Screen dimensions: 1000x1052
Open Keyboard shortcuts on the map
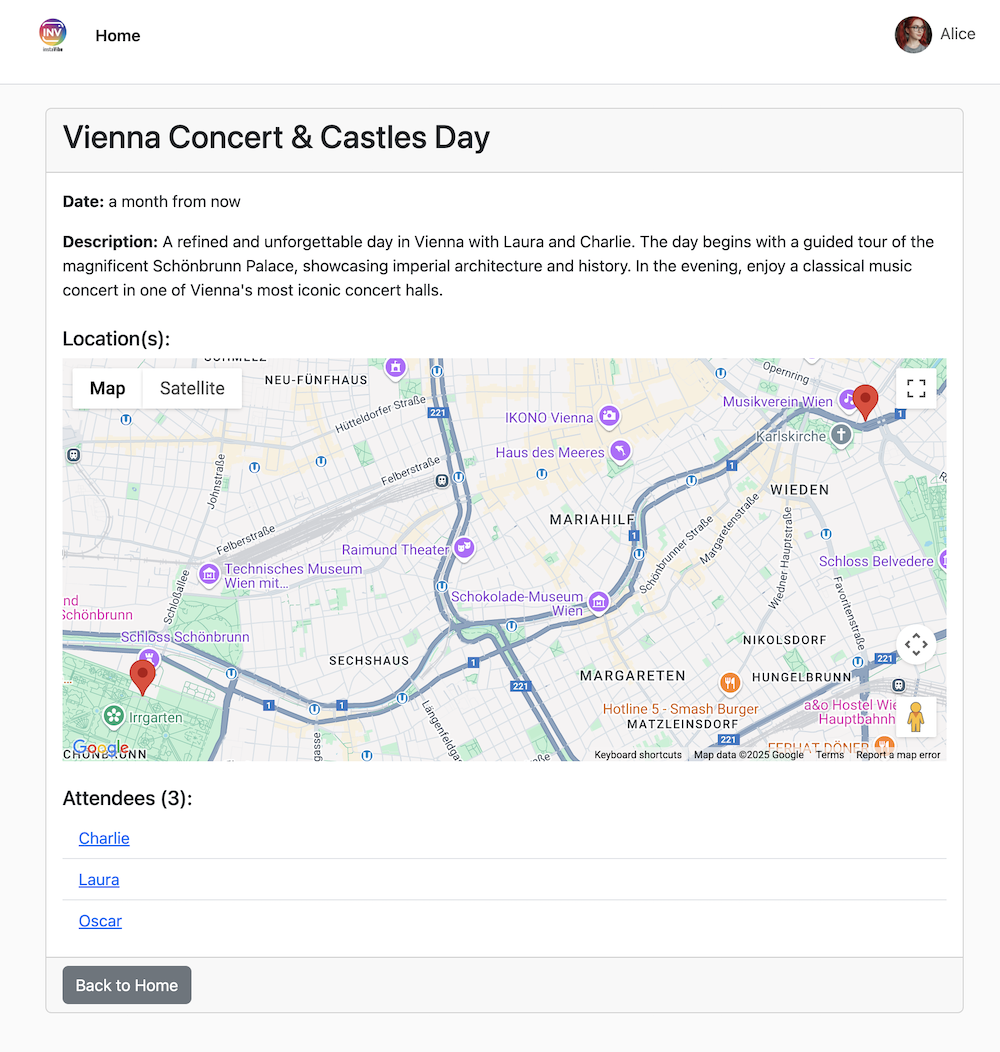pos(638,755)
